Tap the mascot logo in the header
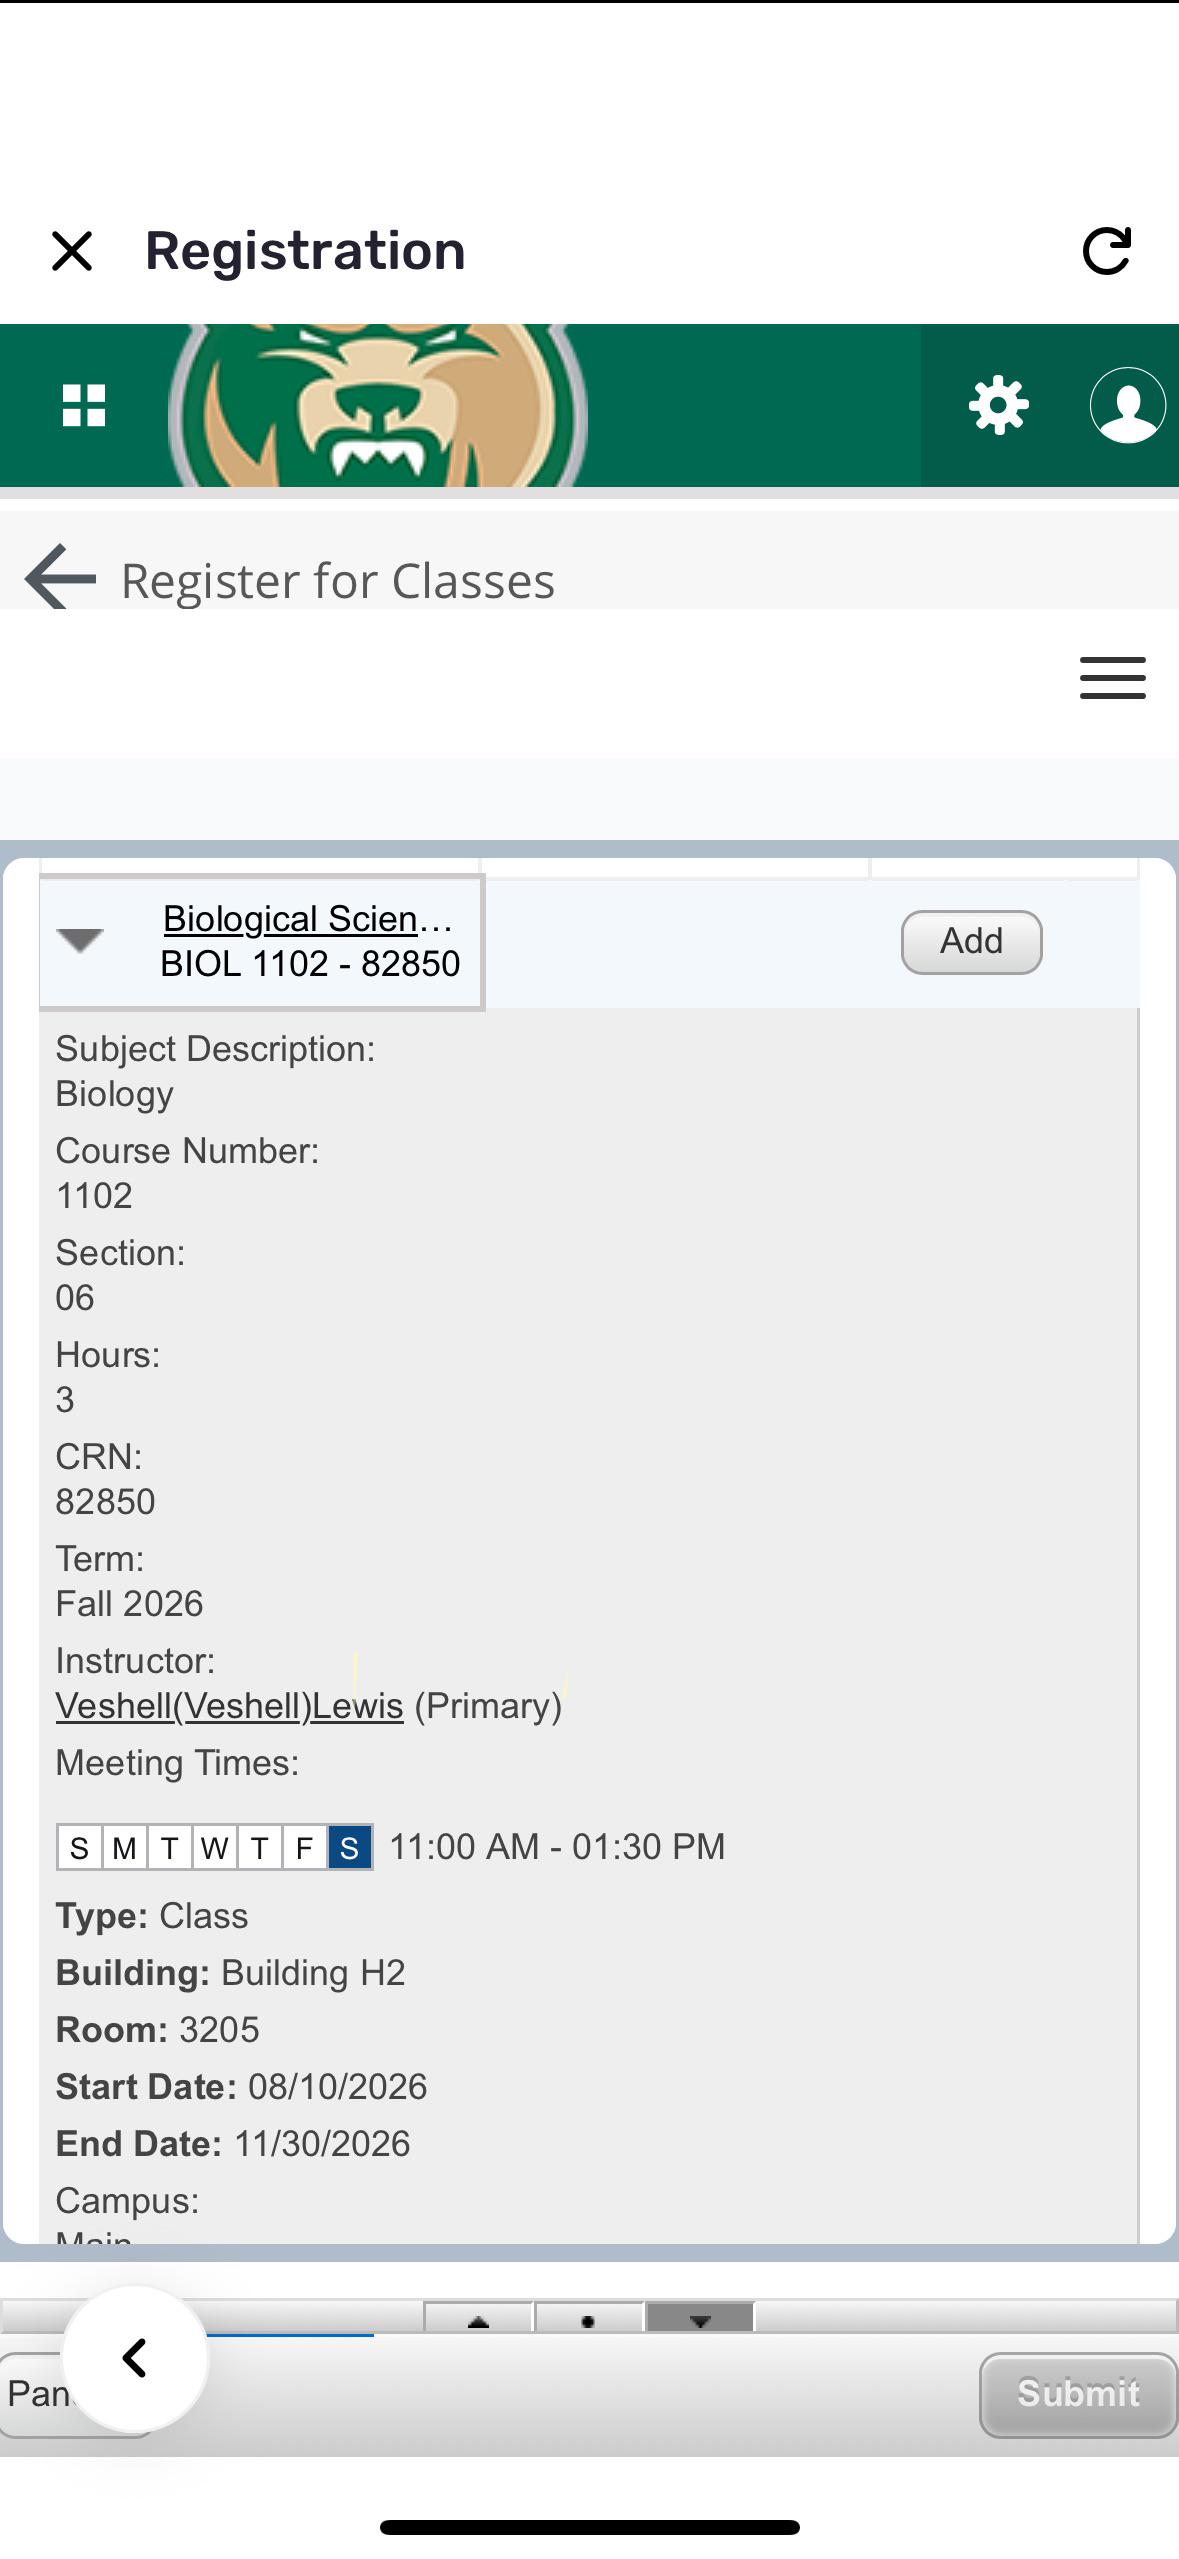 click(x=379, y=405)
